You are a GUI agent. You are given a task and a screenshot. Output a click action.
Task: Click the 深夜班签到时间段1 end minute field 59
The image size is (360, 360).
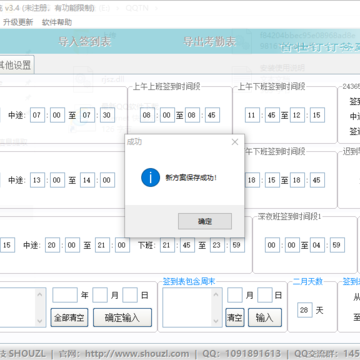(337, 245)
